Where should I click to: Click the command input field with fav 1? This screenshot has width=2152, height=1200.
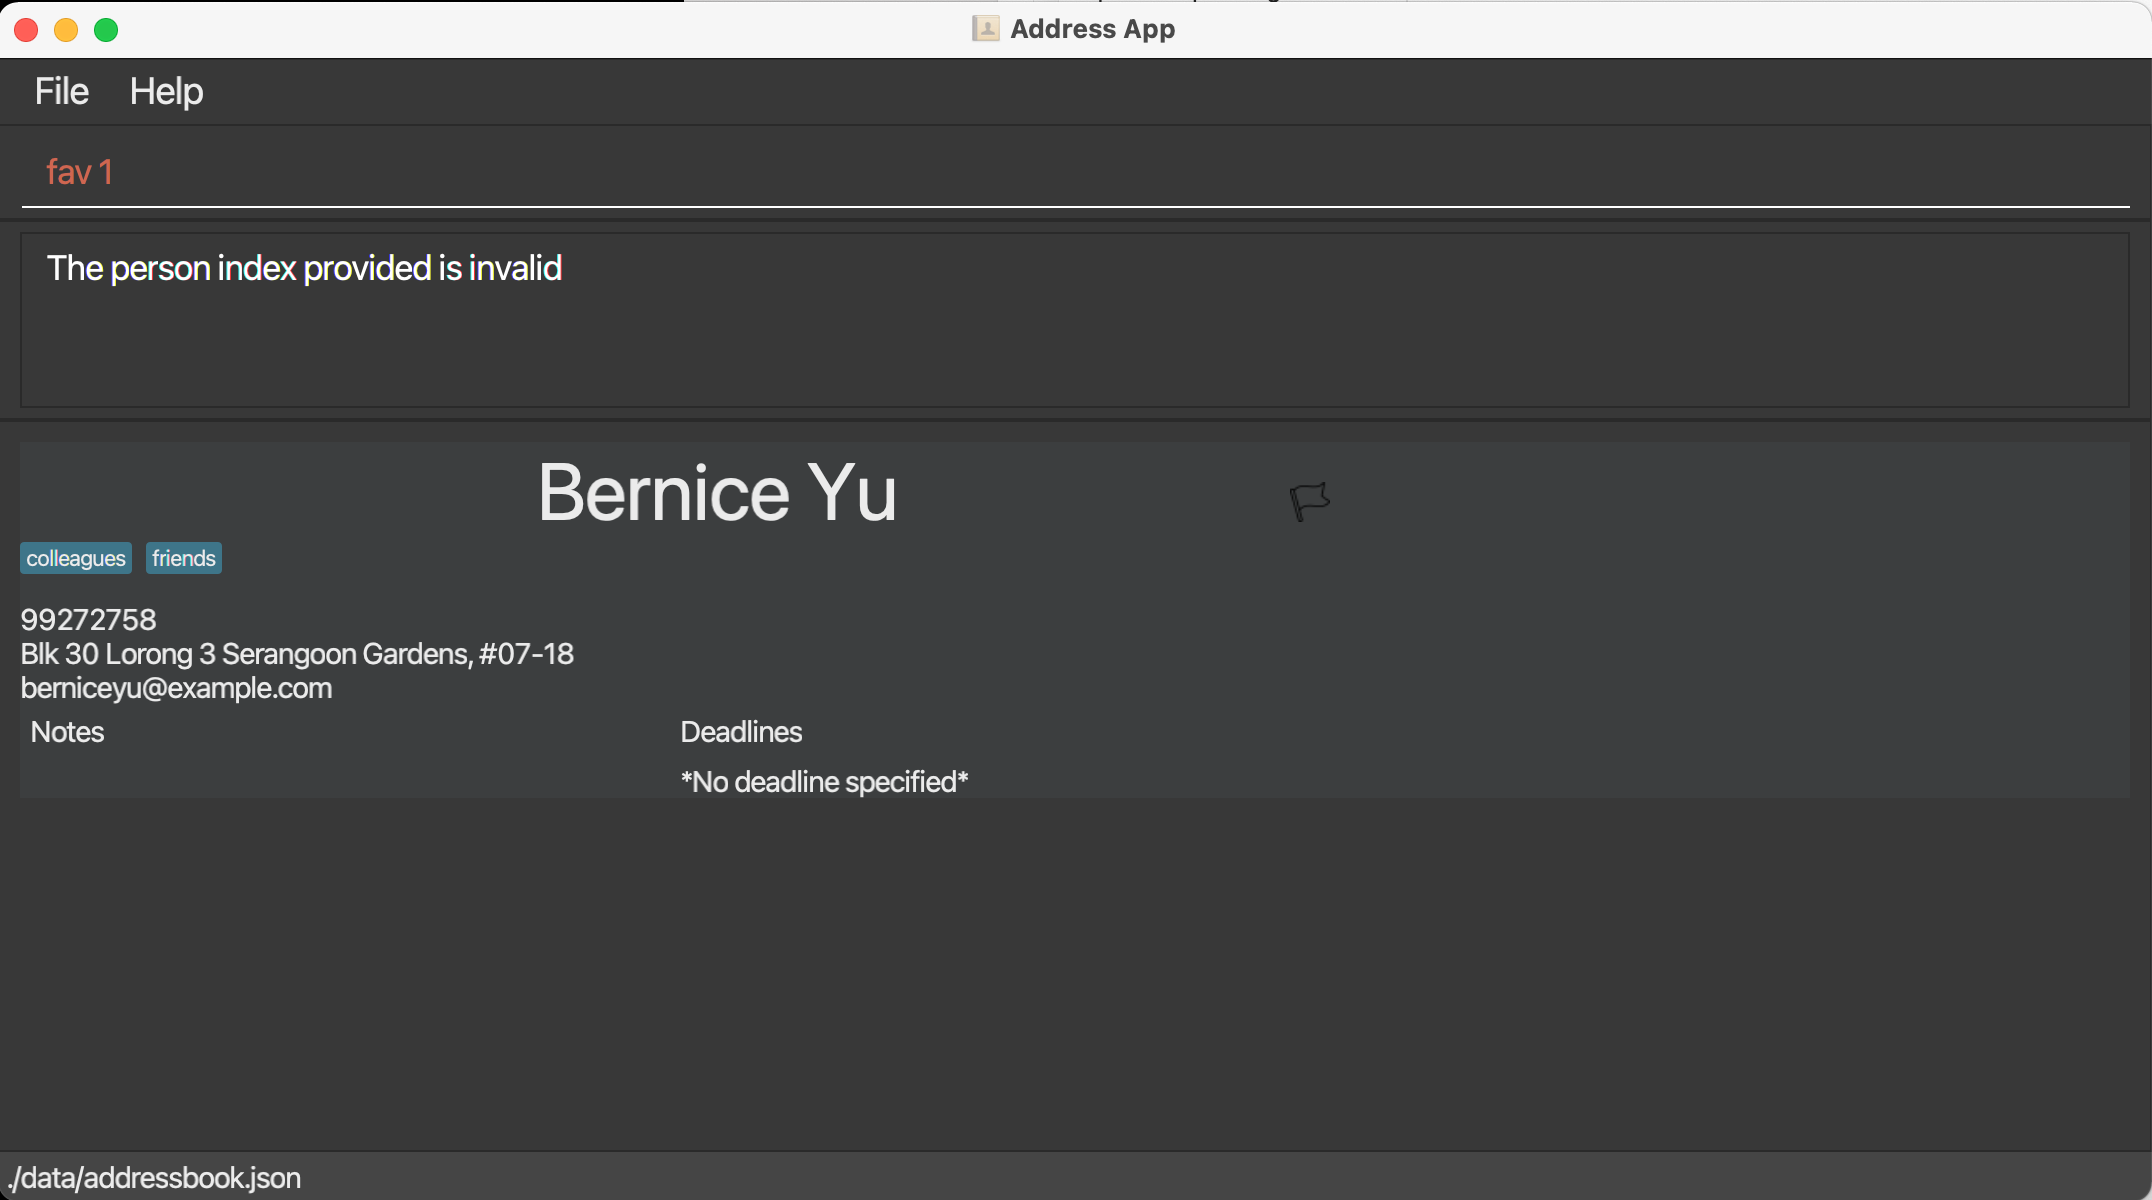(x=1075, y=172)
